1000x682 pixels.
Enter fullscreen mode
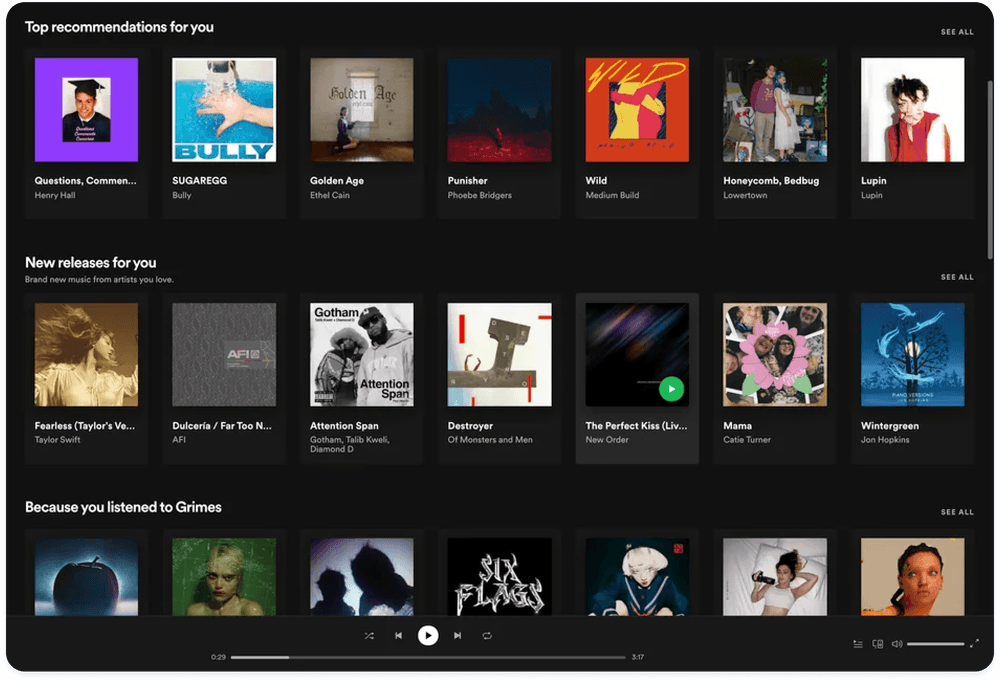point(974,643)
